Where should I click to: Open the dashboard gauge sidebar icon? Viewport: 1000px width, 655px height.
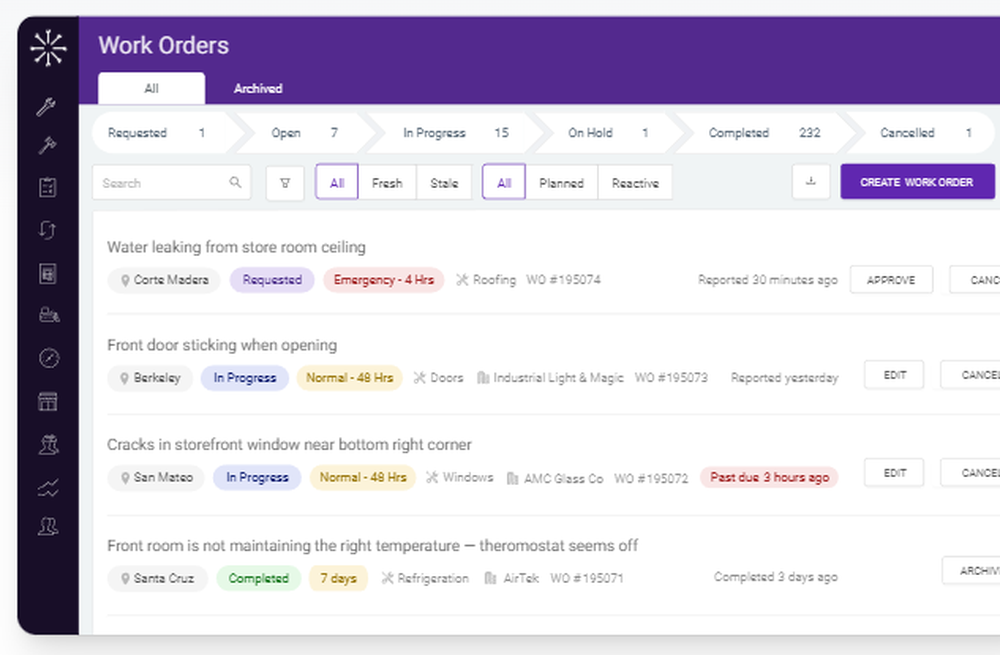[49, 358]
